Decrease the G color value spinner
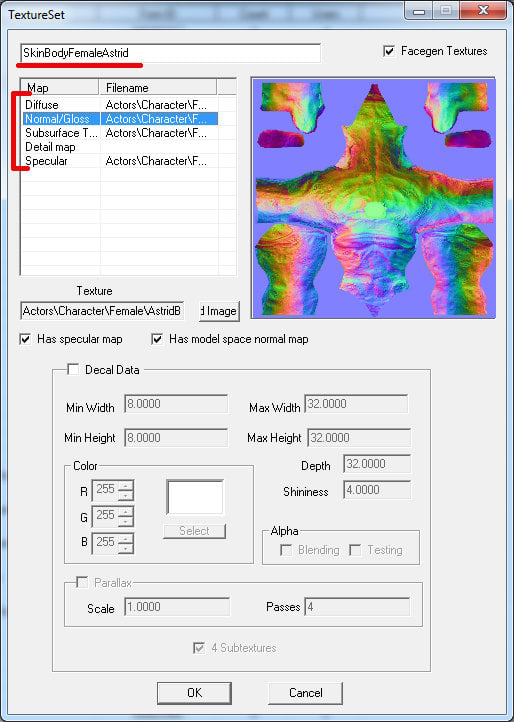 click(x=126, y=521)
